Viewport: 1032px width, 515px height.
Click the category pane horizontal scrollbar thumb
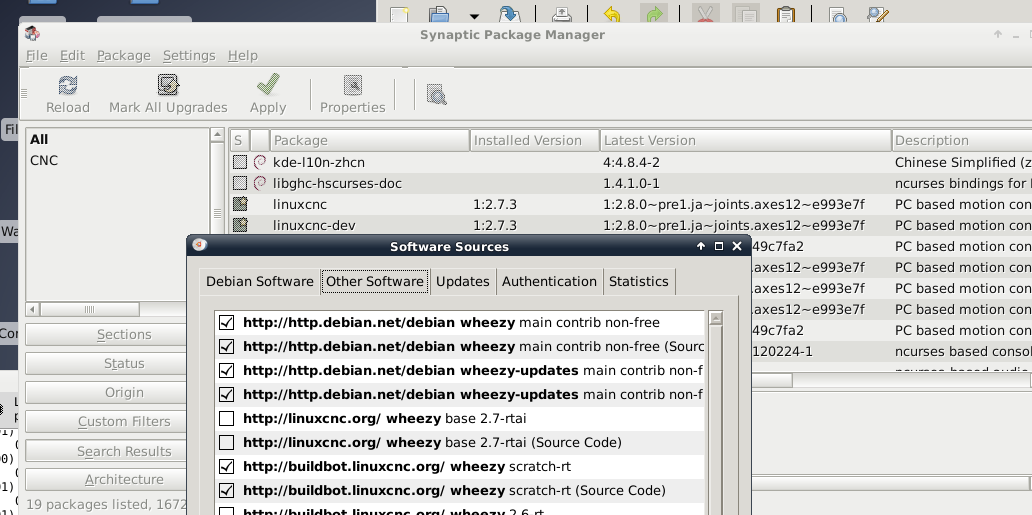(90, 310)
